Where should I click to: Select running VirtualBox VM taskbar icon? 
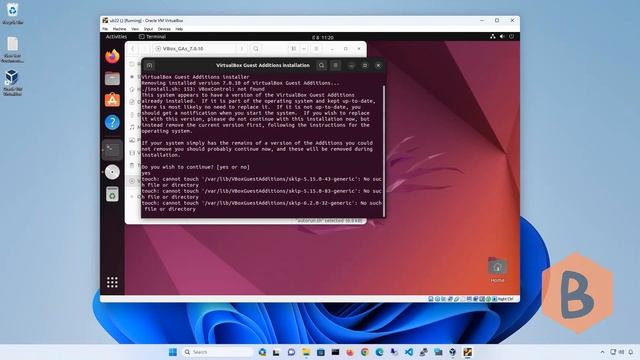467,352
